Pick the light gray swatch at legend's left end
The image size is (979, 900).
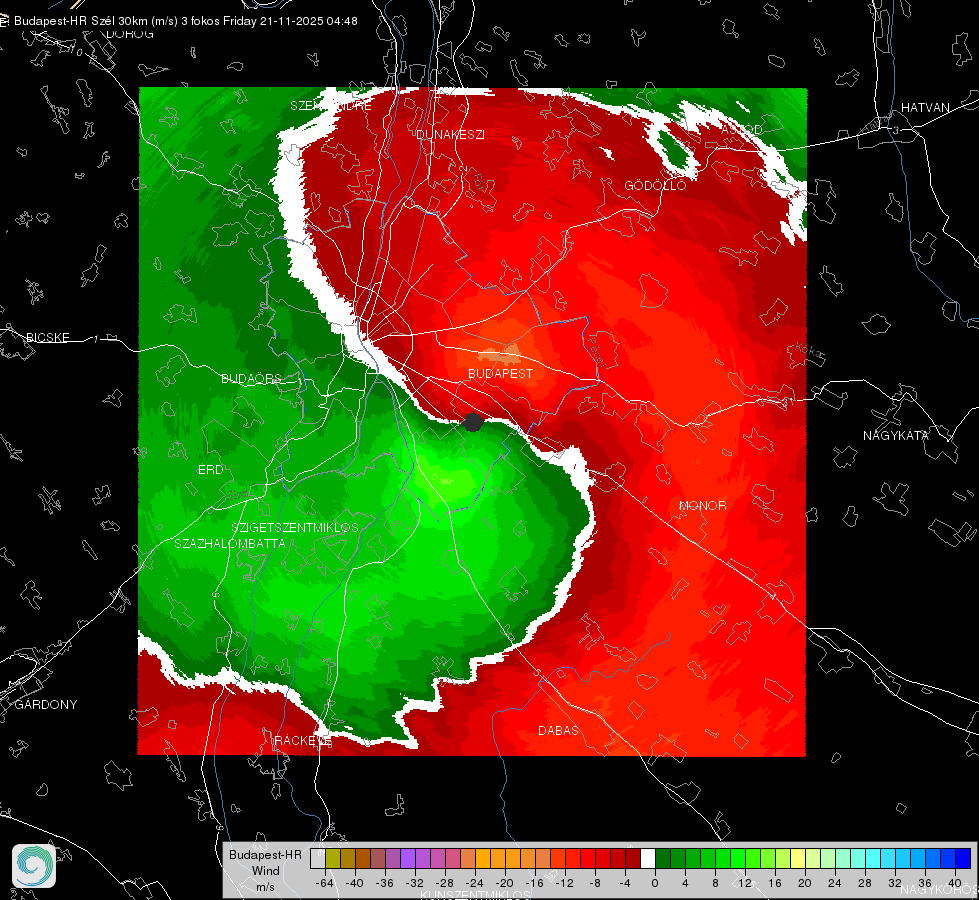318,859
